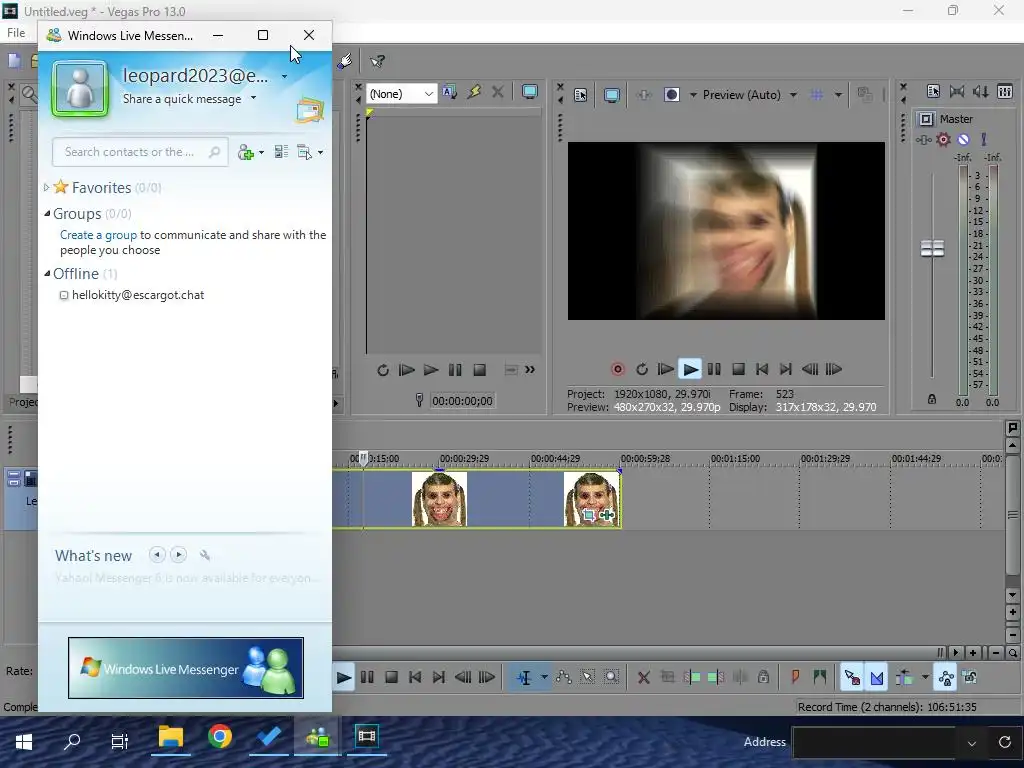The width and height of the screenshot is (1024, 768).
Task: Open the File menu in Vegas Pro
Action: pos(16,33)
